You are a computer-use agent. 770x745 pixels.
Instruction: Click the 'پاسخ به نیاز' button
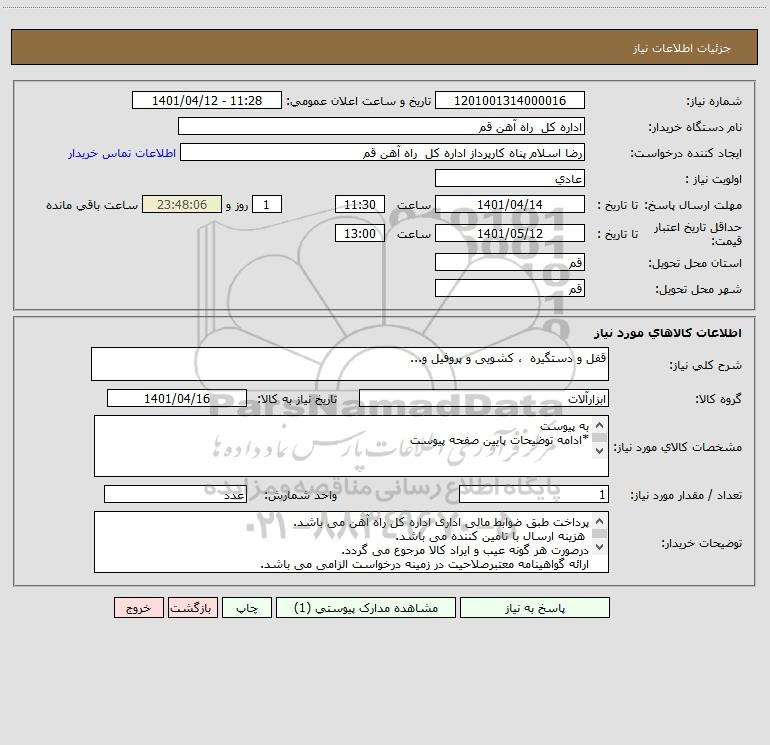pos(534,608)
